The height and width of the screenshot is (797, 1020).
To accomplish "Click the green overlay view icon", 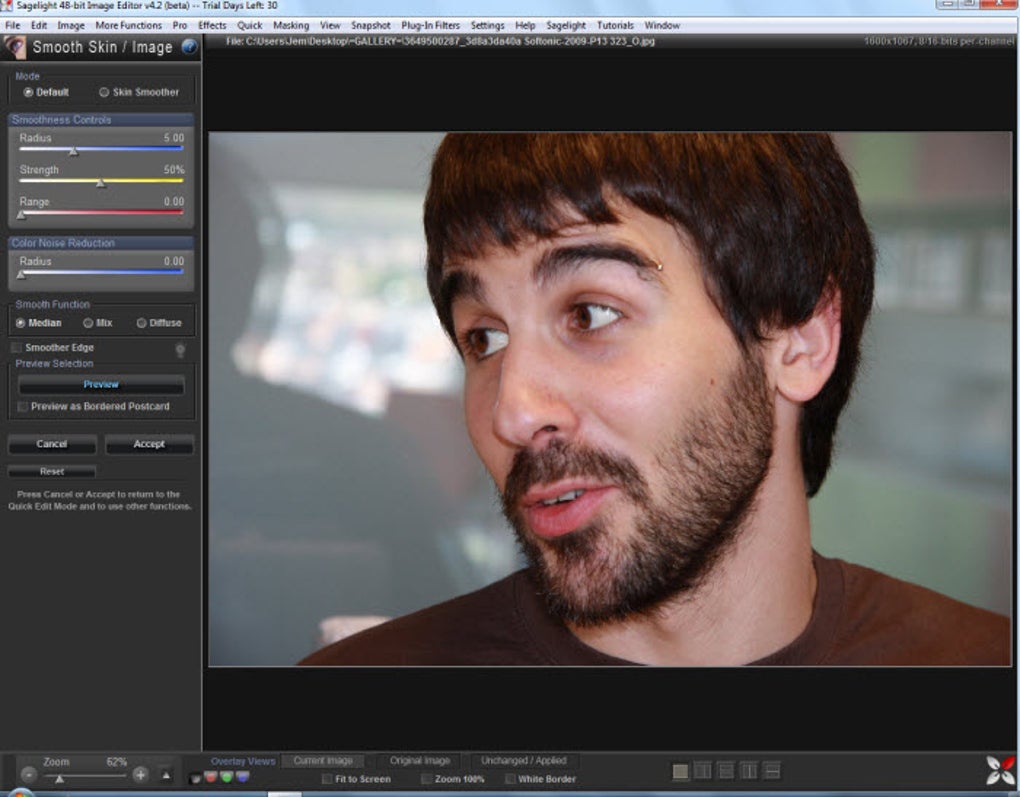I will point(226,777).
